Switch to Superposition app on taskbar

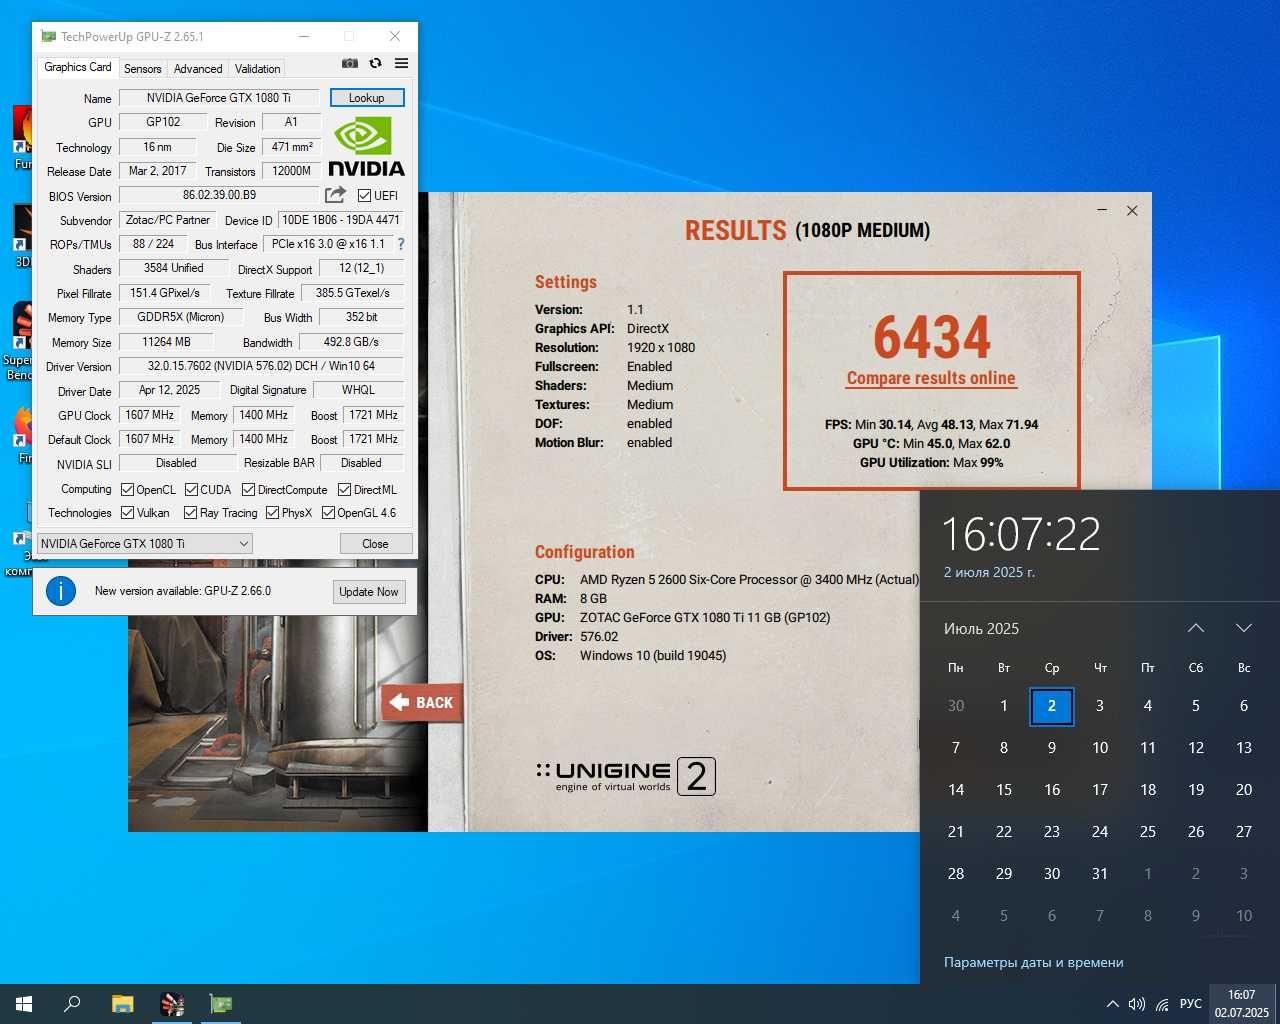point(172,1004)
